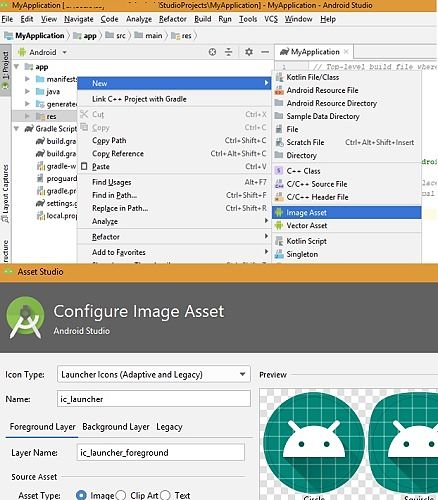Image resolution: width=438 pixels, height=500 pixels.
Task: Open the Layout Captures side tab
Action: click(x=5, y=193)
